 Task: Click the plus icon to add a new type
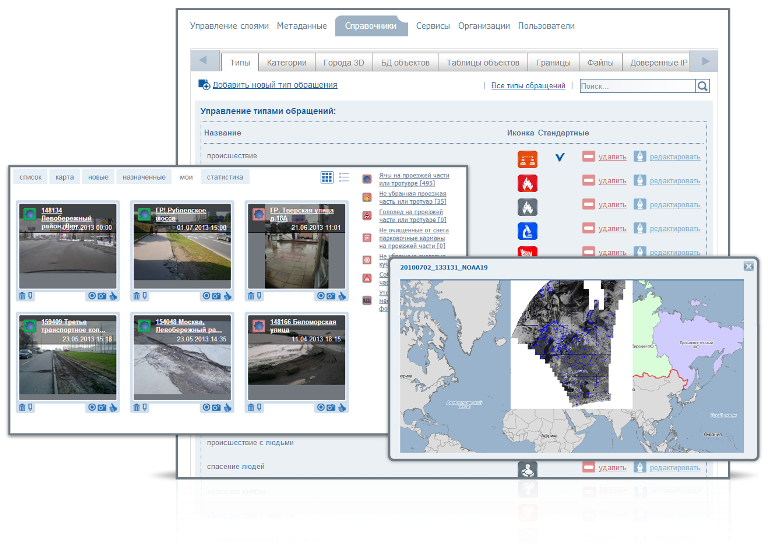coord(204,86)
